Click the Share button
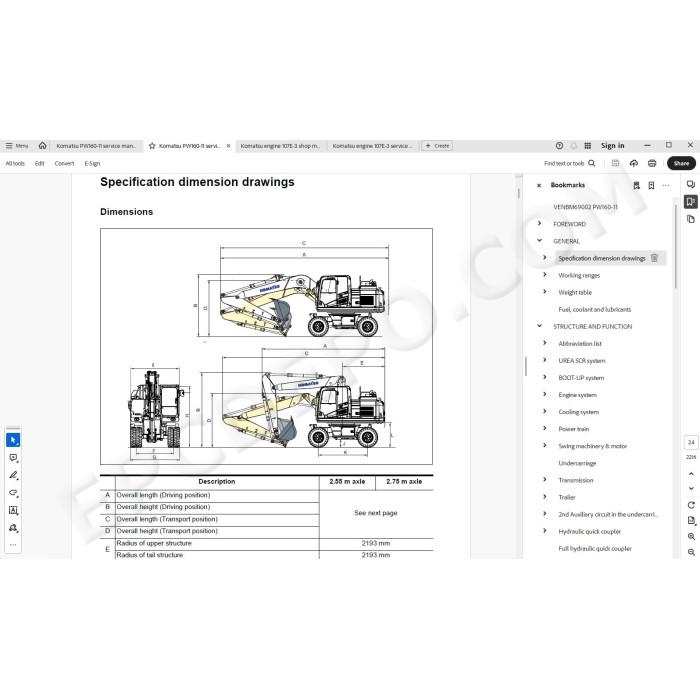Viewport: 700px width, 700px height. point(681,163)
